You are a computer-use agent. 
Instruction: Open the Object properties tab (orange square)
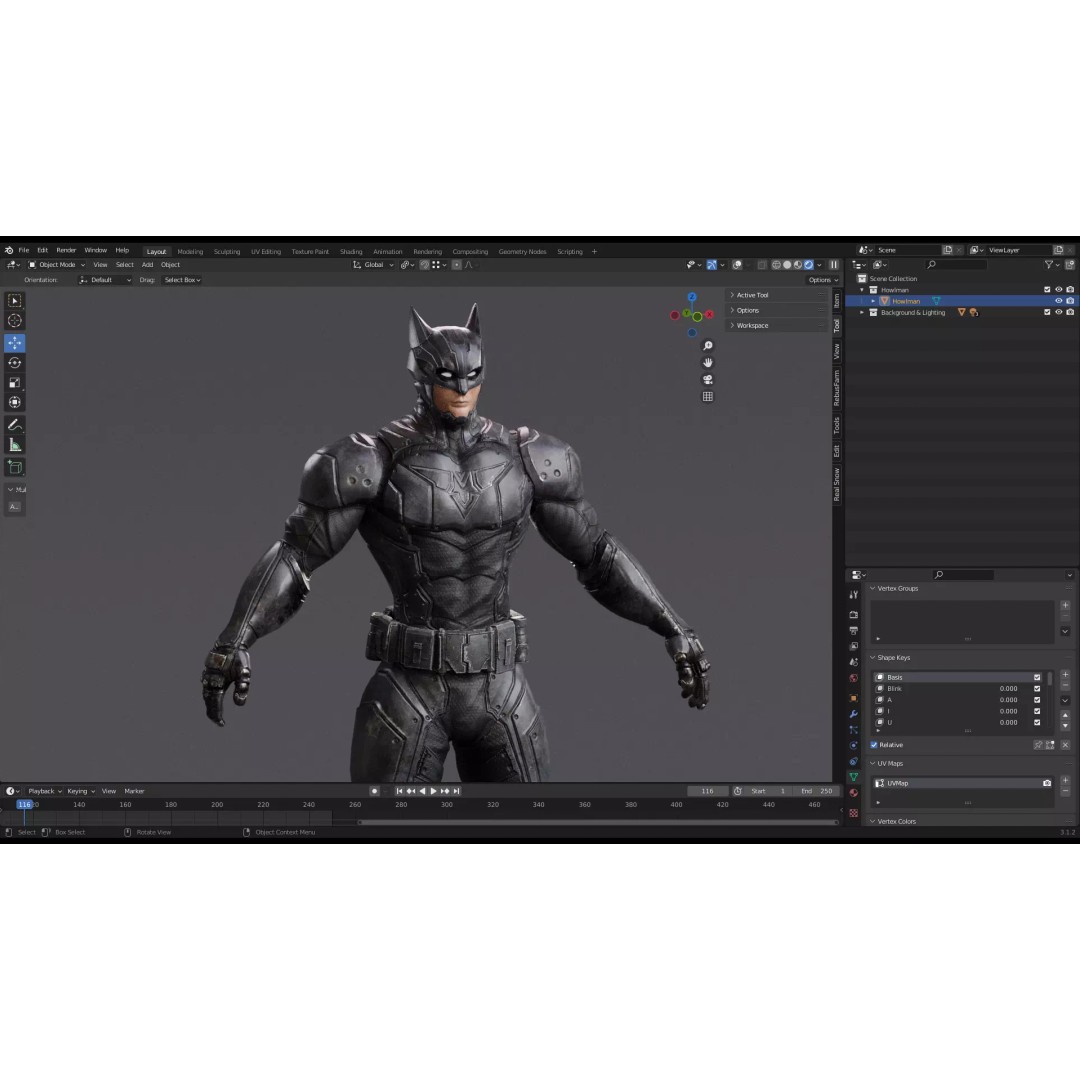854,698
